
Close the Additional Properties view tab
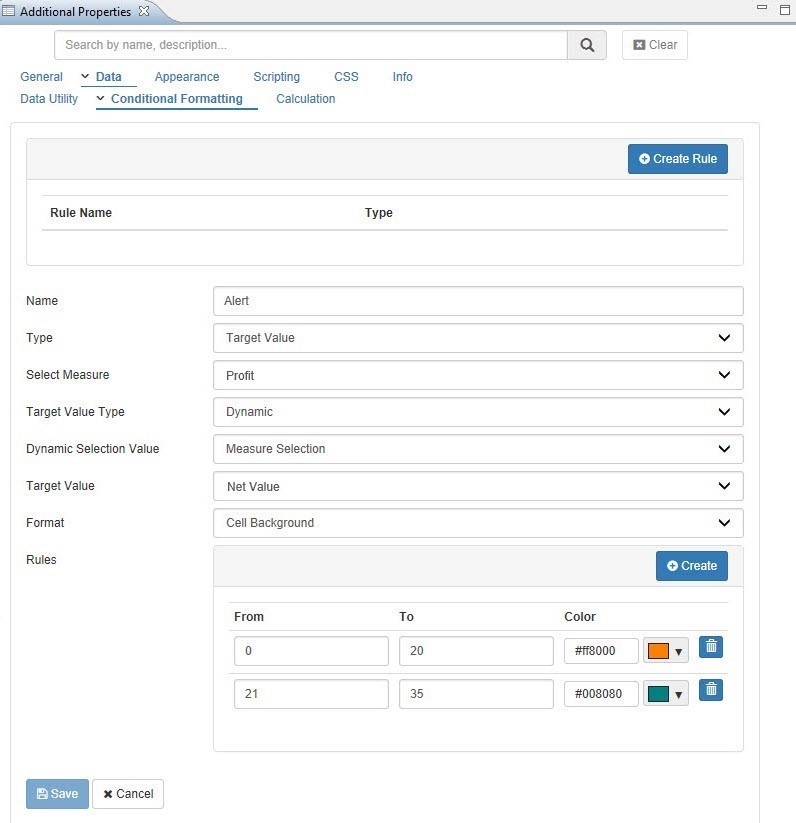click(x=144, y=11)
